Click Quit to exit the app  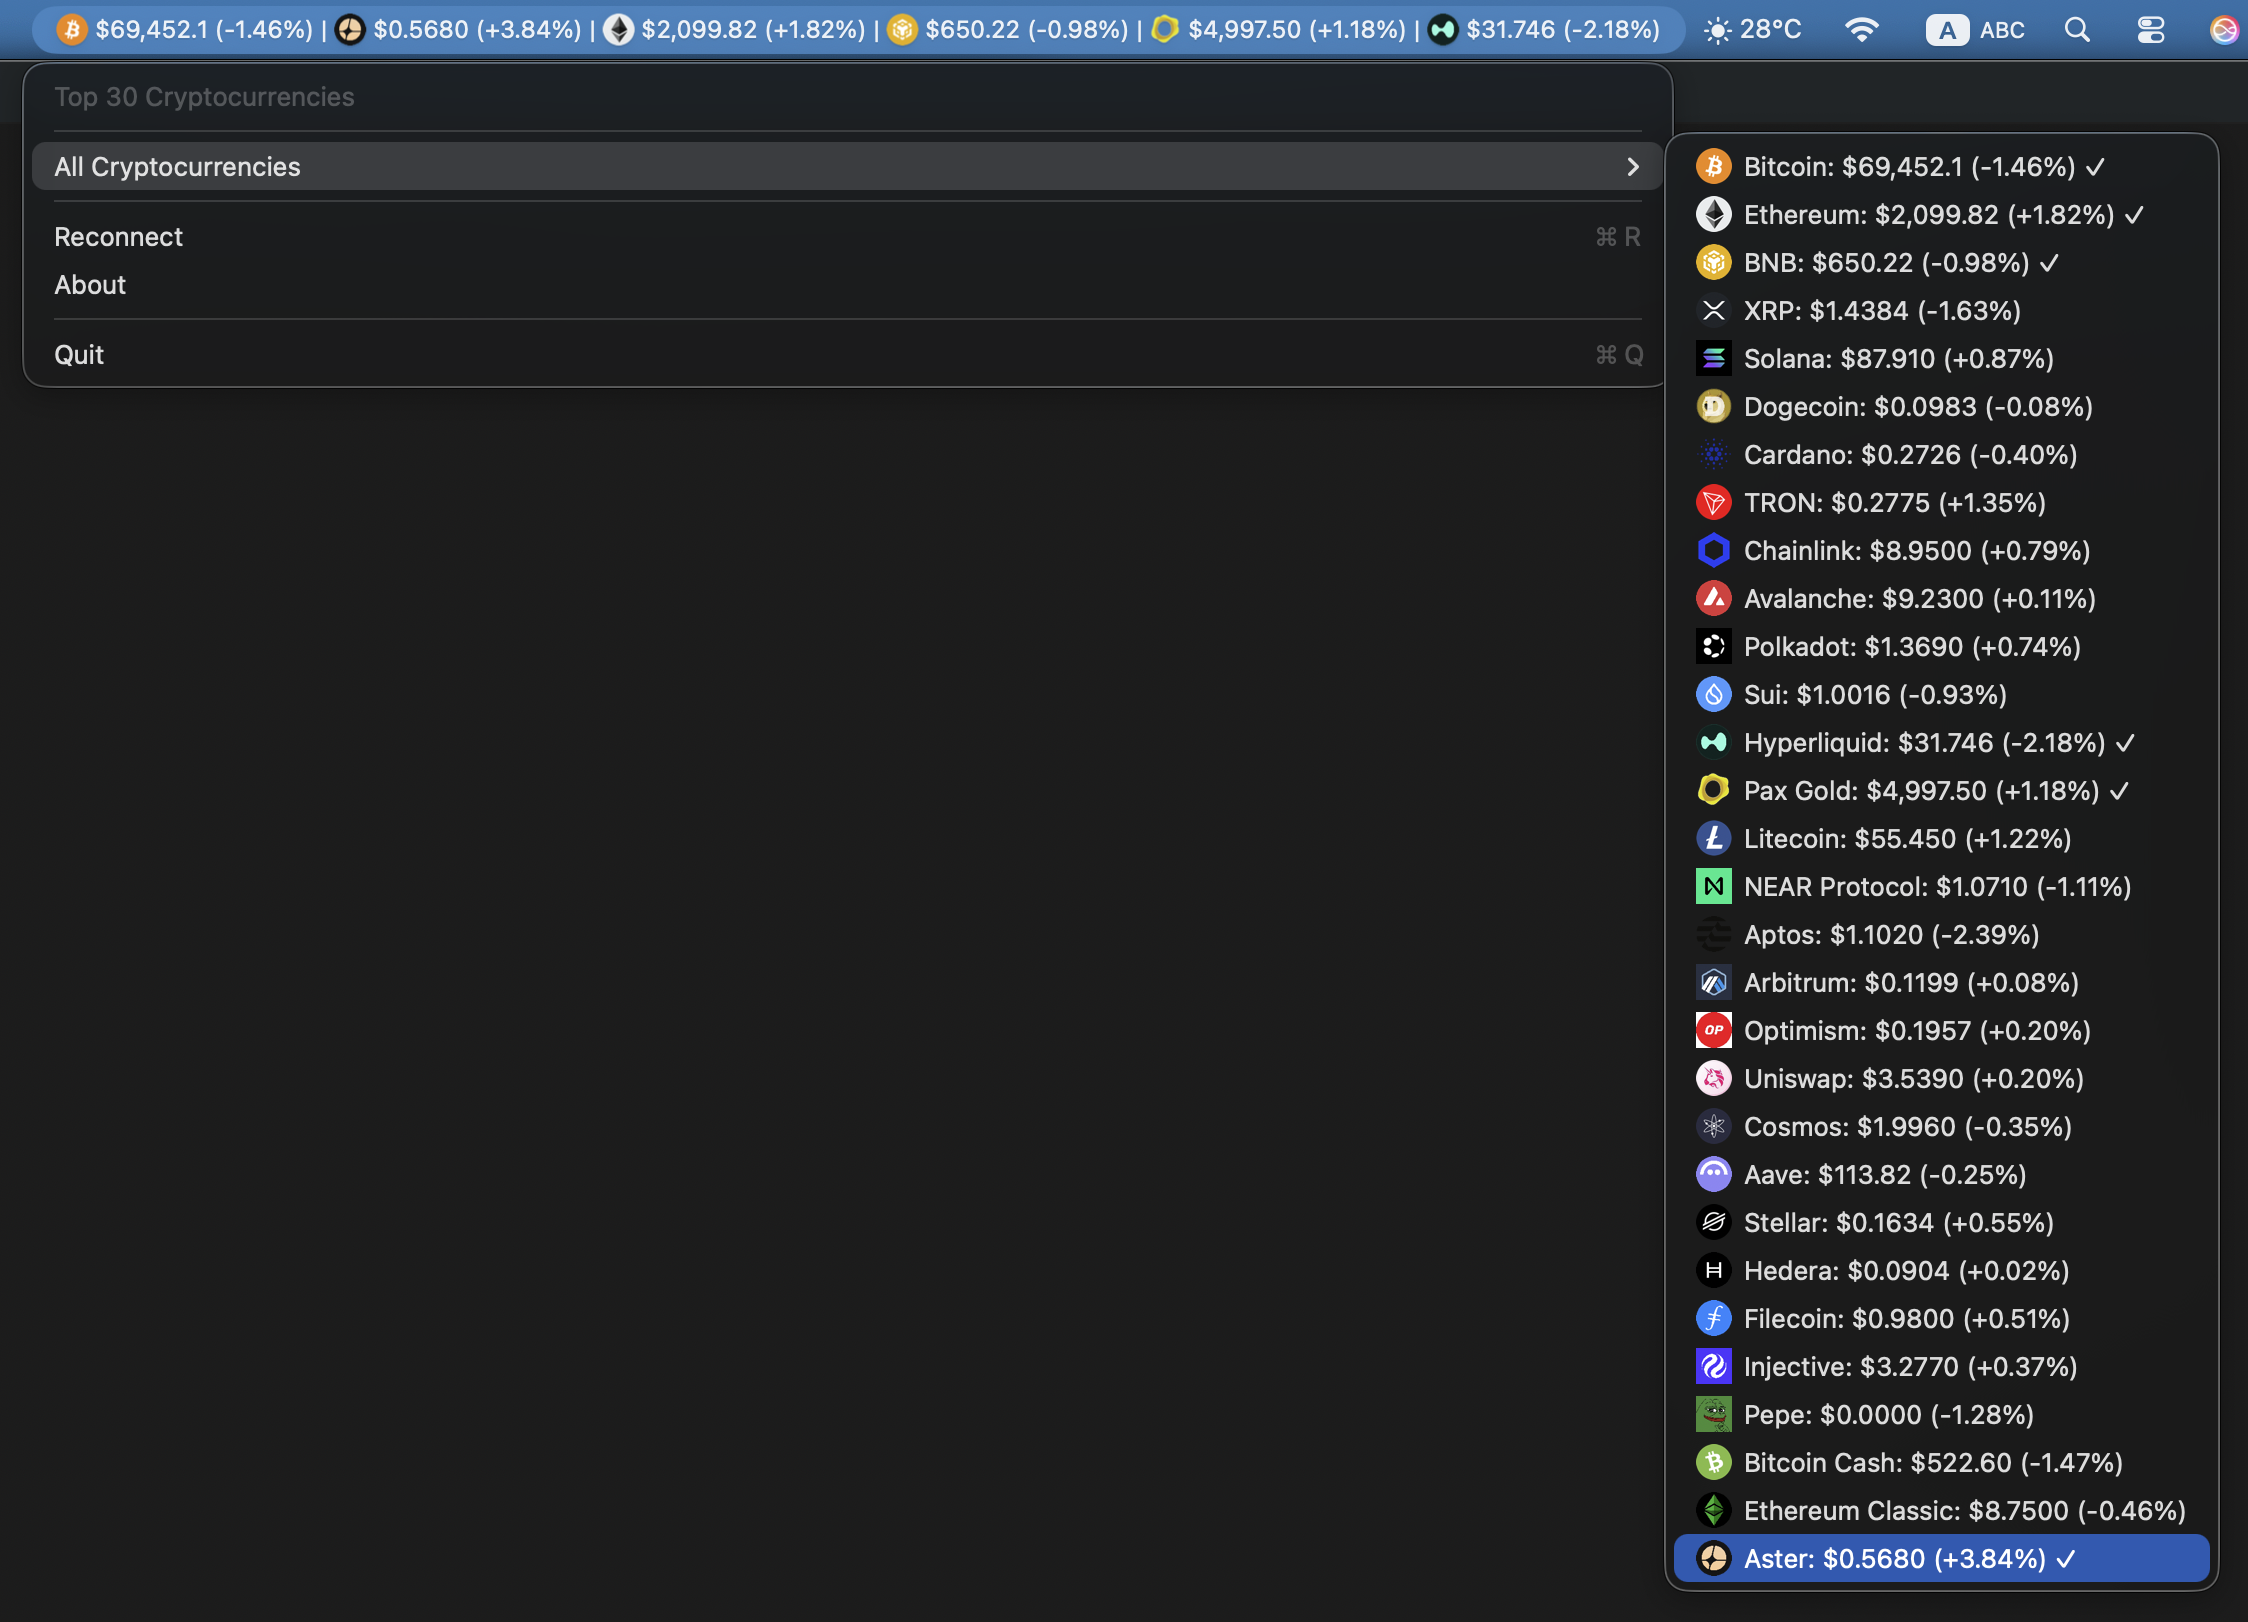click(x=79, y=354)
